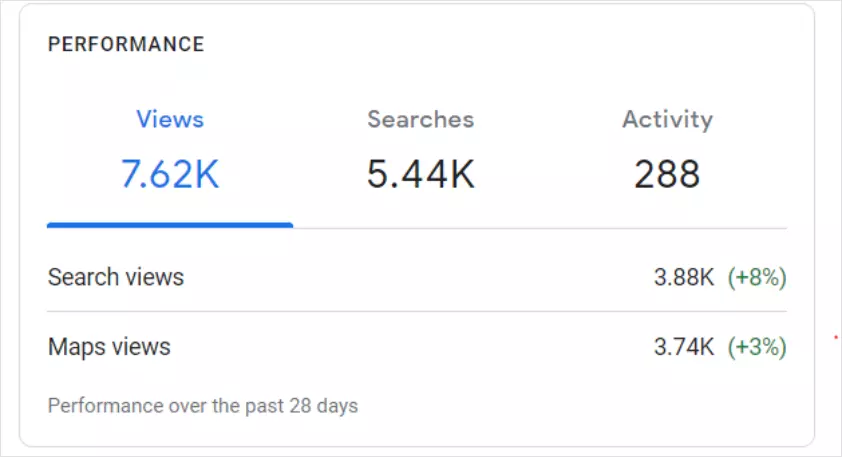Click the '28 days' period text
The image size is (842, 457).
pos(326,406)
